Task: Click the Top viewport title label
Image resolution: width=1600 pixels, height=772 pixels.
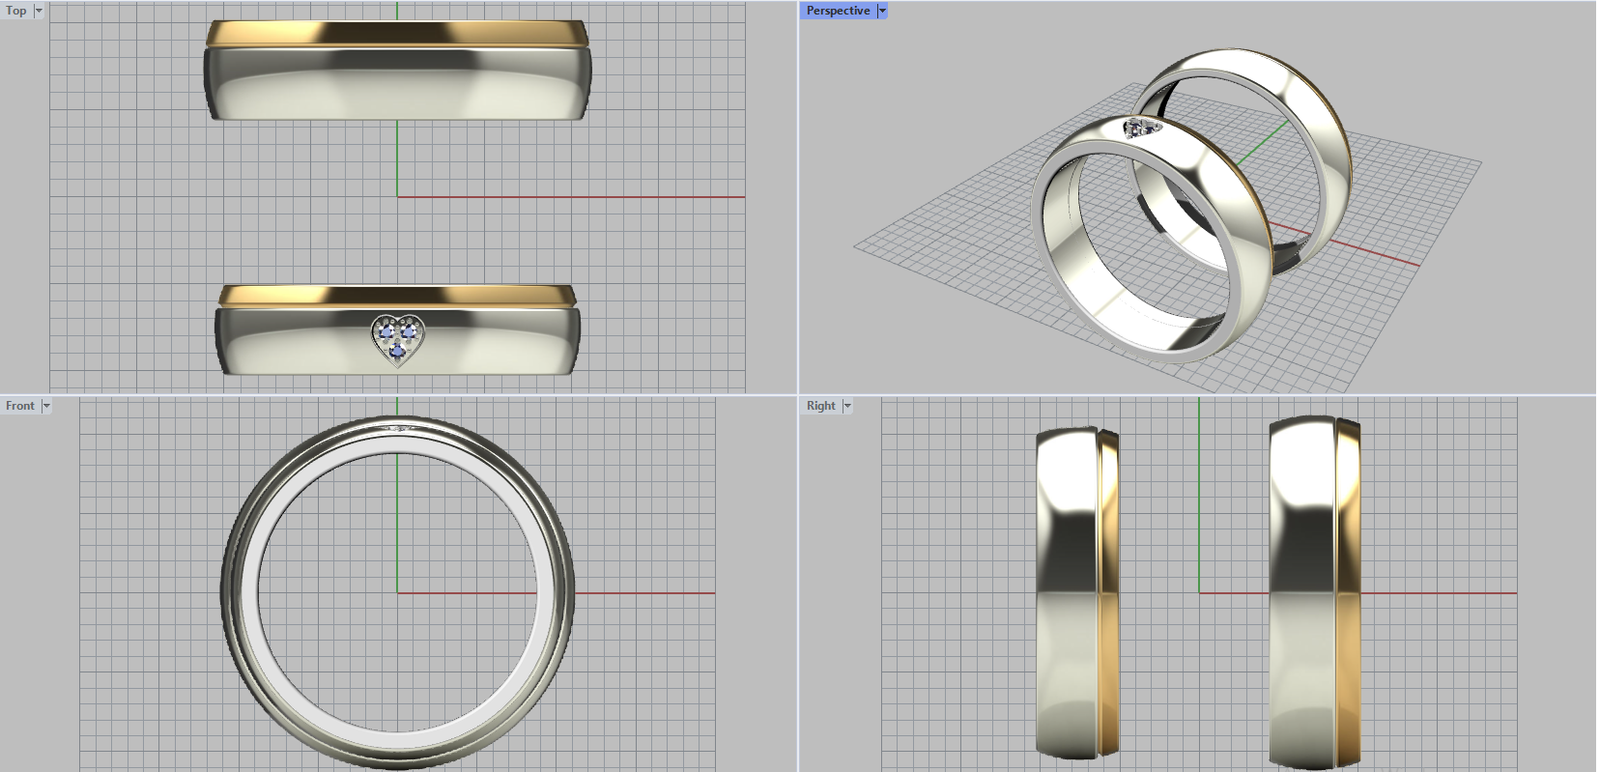Action: coord(16,11)
